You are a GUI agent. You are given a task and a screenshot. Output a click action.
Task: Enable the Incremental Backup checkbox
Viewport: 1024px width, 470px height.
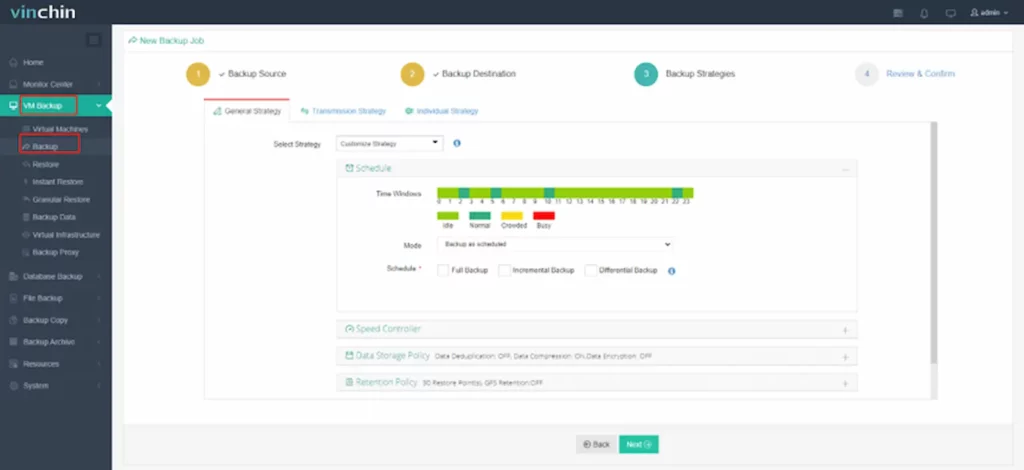point(504,270)
